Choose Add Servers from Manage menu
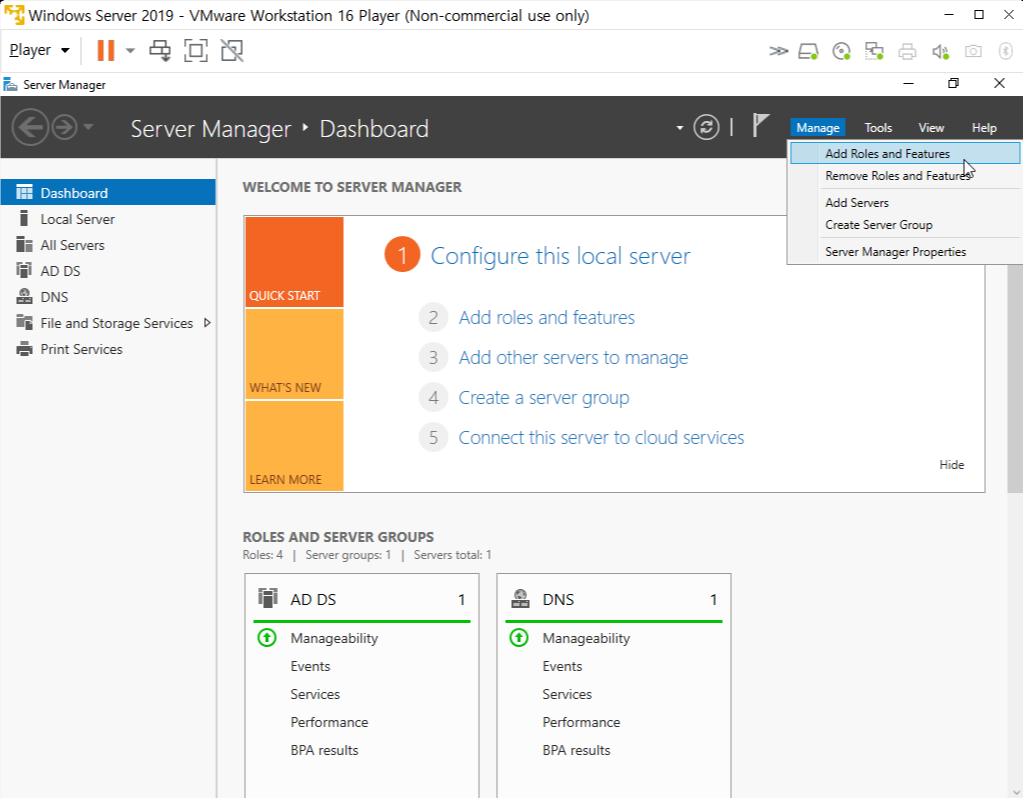This screenshot has height=798, width=1023. pyautogui.click(x=905, y=203)
